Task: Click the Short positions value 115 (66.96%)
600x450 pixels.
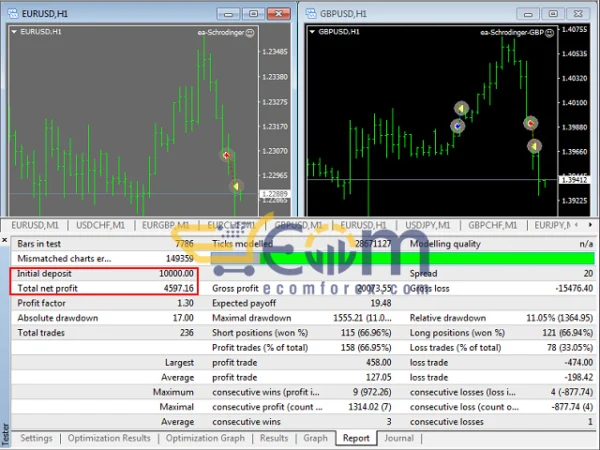Action: tap(366, 333)
